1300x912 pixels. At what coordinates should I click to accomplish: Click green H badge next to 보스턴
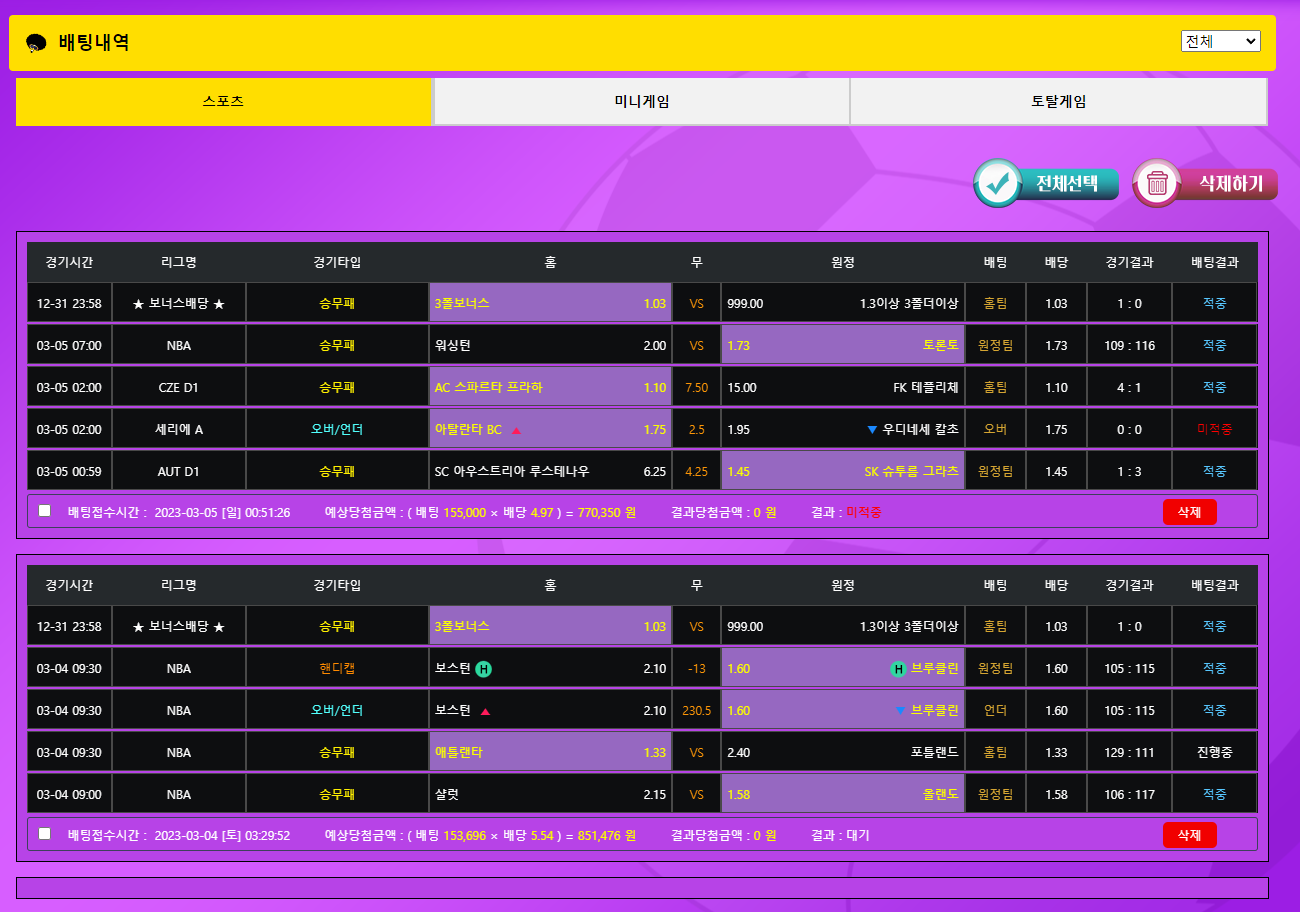(483, 669)
